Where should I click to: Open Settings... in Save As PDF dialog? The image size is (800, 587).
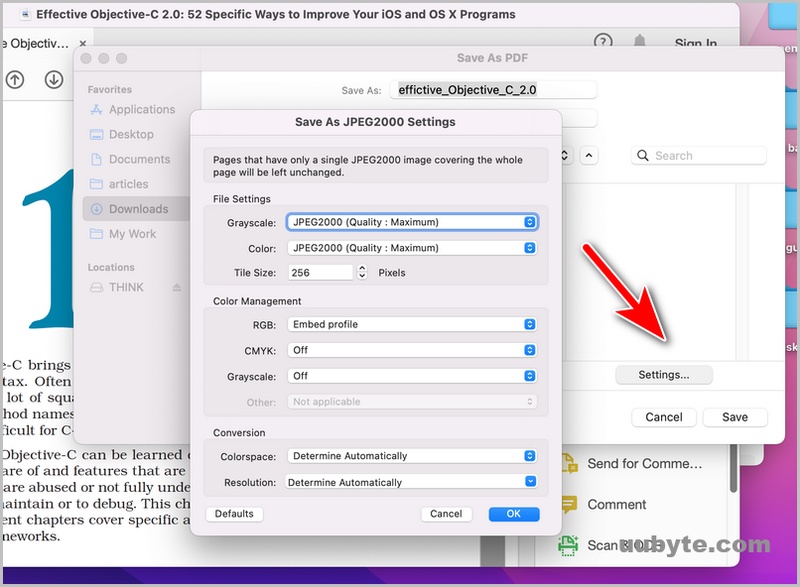tap(664, 375)
